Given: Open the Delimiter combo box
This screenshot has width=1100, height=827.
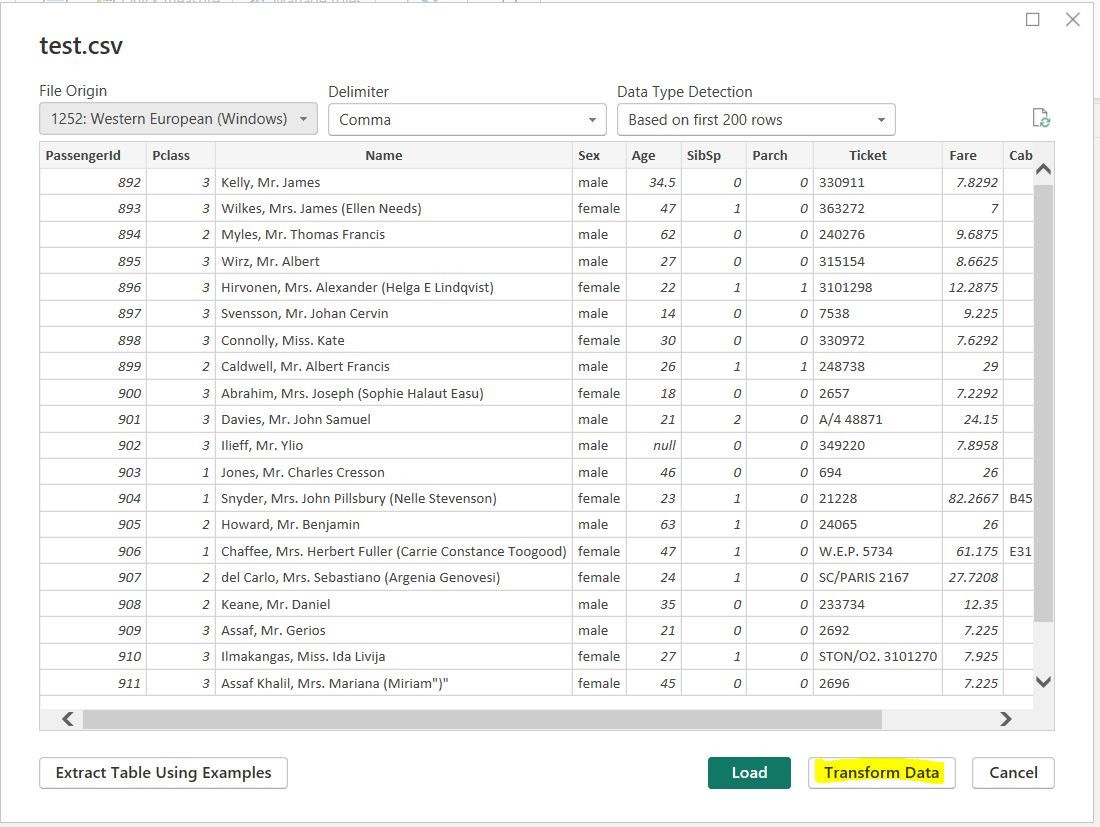Looking at the screenshot, I should (x=466, y=118).
